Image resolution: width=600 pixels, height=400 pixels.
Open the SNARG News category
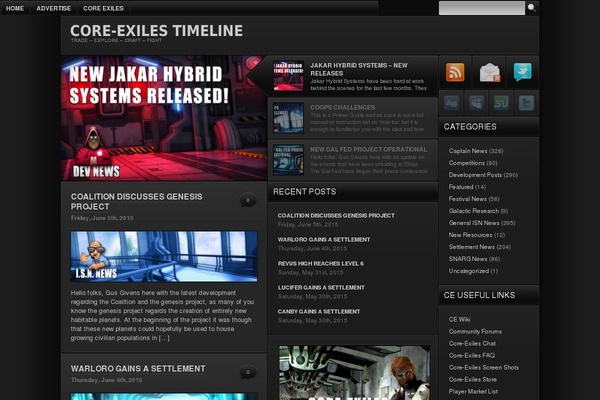pos(468,259)
